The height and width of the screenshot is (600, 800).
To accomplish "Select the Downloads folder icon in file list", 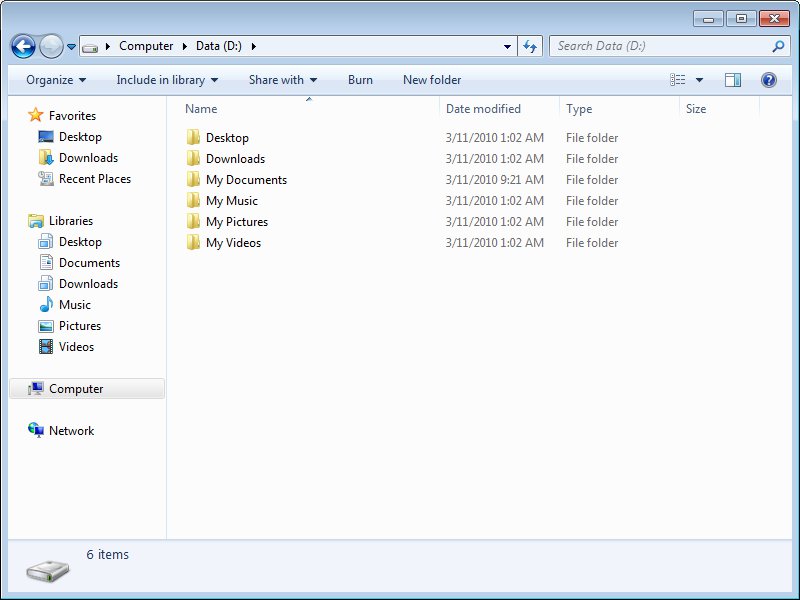I will point(193,158).
